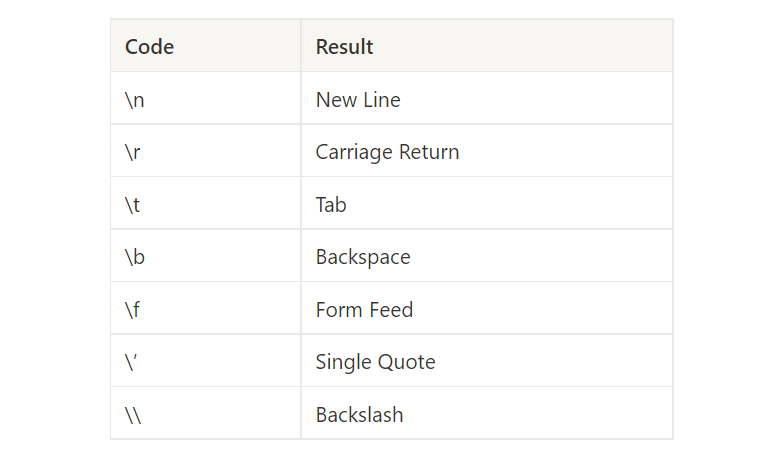Click the Code column header
This screenshot has width=777, height=455.
pyautogui.click(x=206, y=46)
